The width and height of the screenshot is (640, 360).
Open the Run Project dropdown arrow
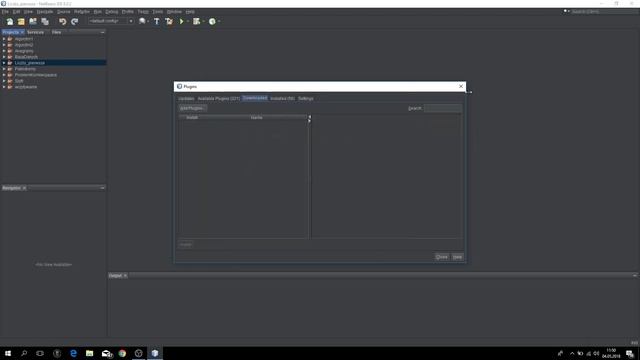188,21
